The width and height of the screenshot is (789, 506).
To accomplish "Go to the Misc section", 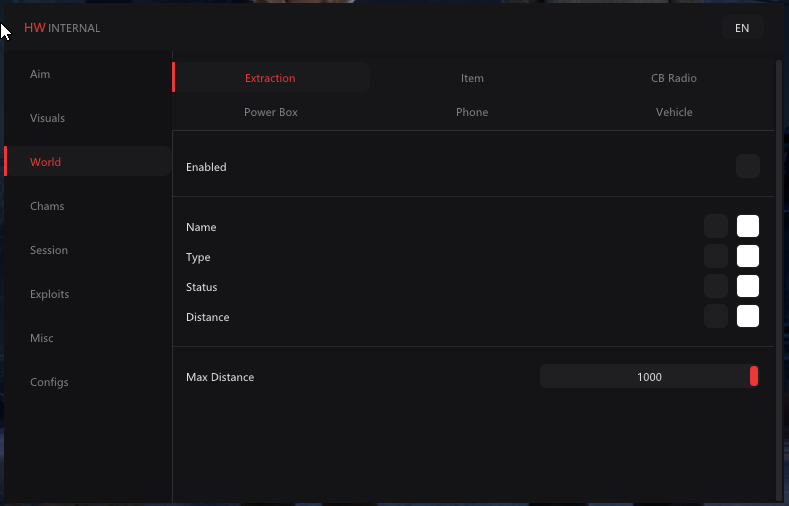I will point(88,338).
